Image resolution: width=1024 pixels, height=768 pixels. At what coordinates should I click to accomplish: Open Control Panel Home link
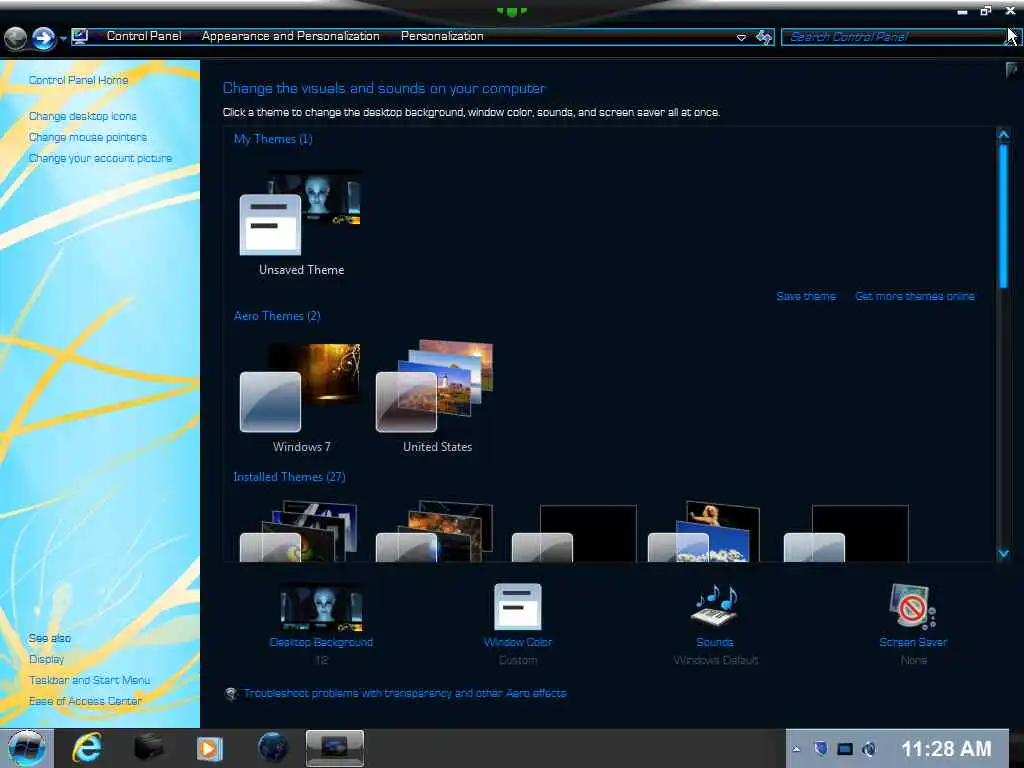pos(78,80)
